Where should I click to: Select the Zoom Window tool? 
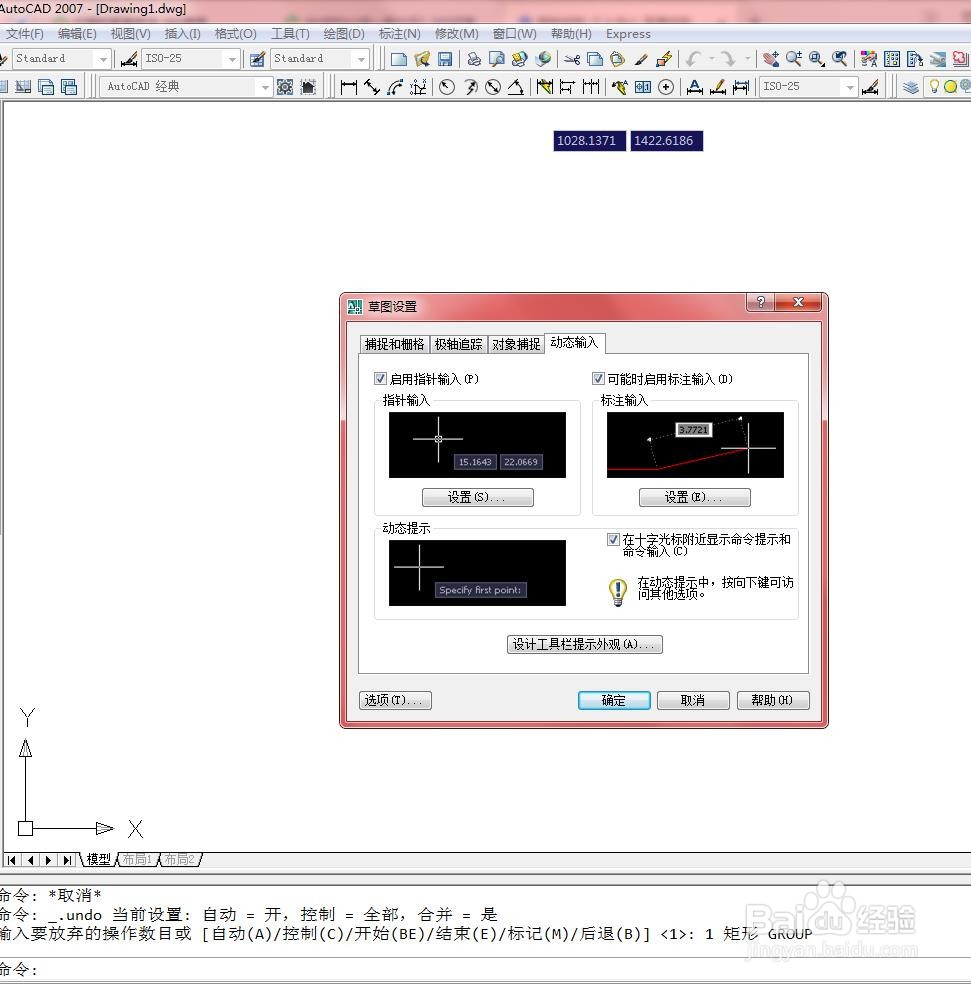(x=816, y=59)
